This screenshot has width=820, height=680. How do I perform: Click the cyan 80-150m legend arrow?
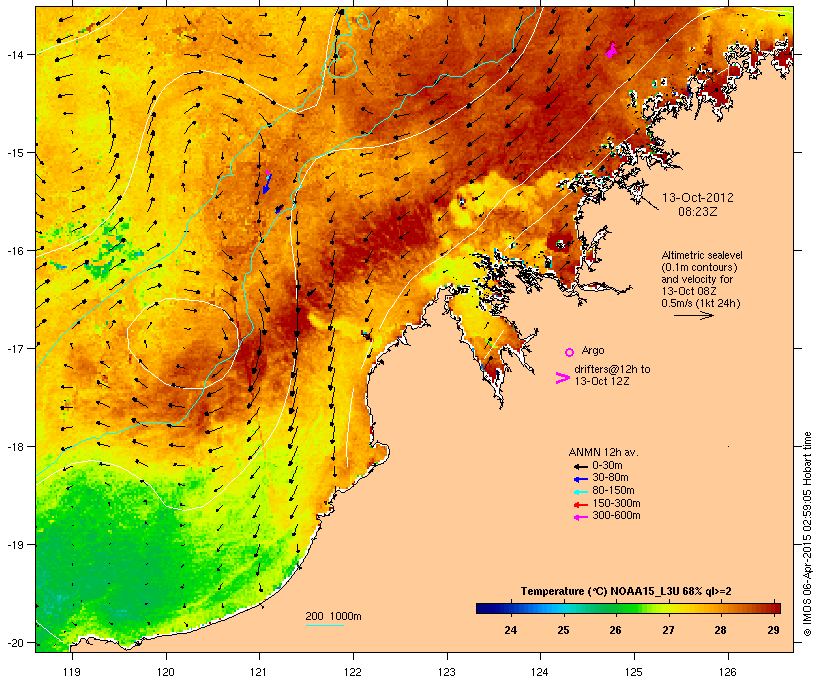point(580,492)
